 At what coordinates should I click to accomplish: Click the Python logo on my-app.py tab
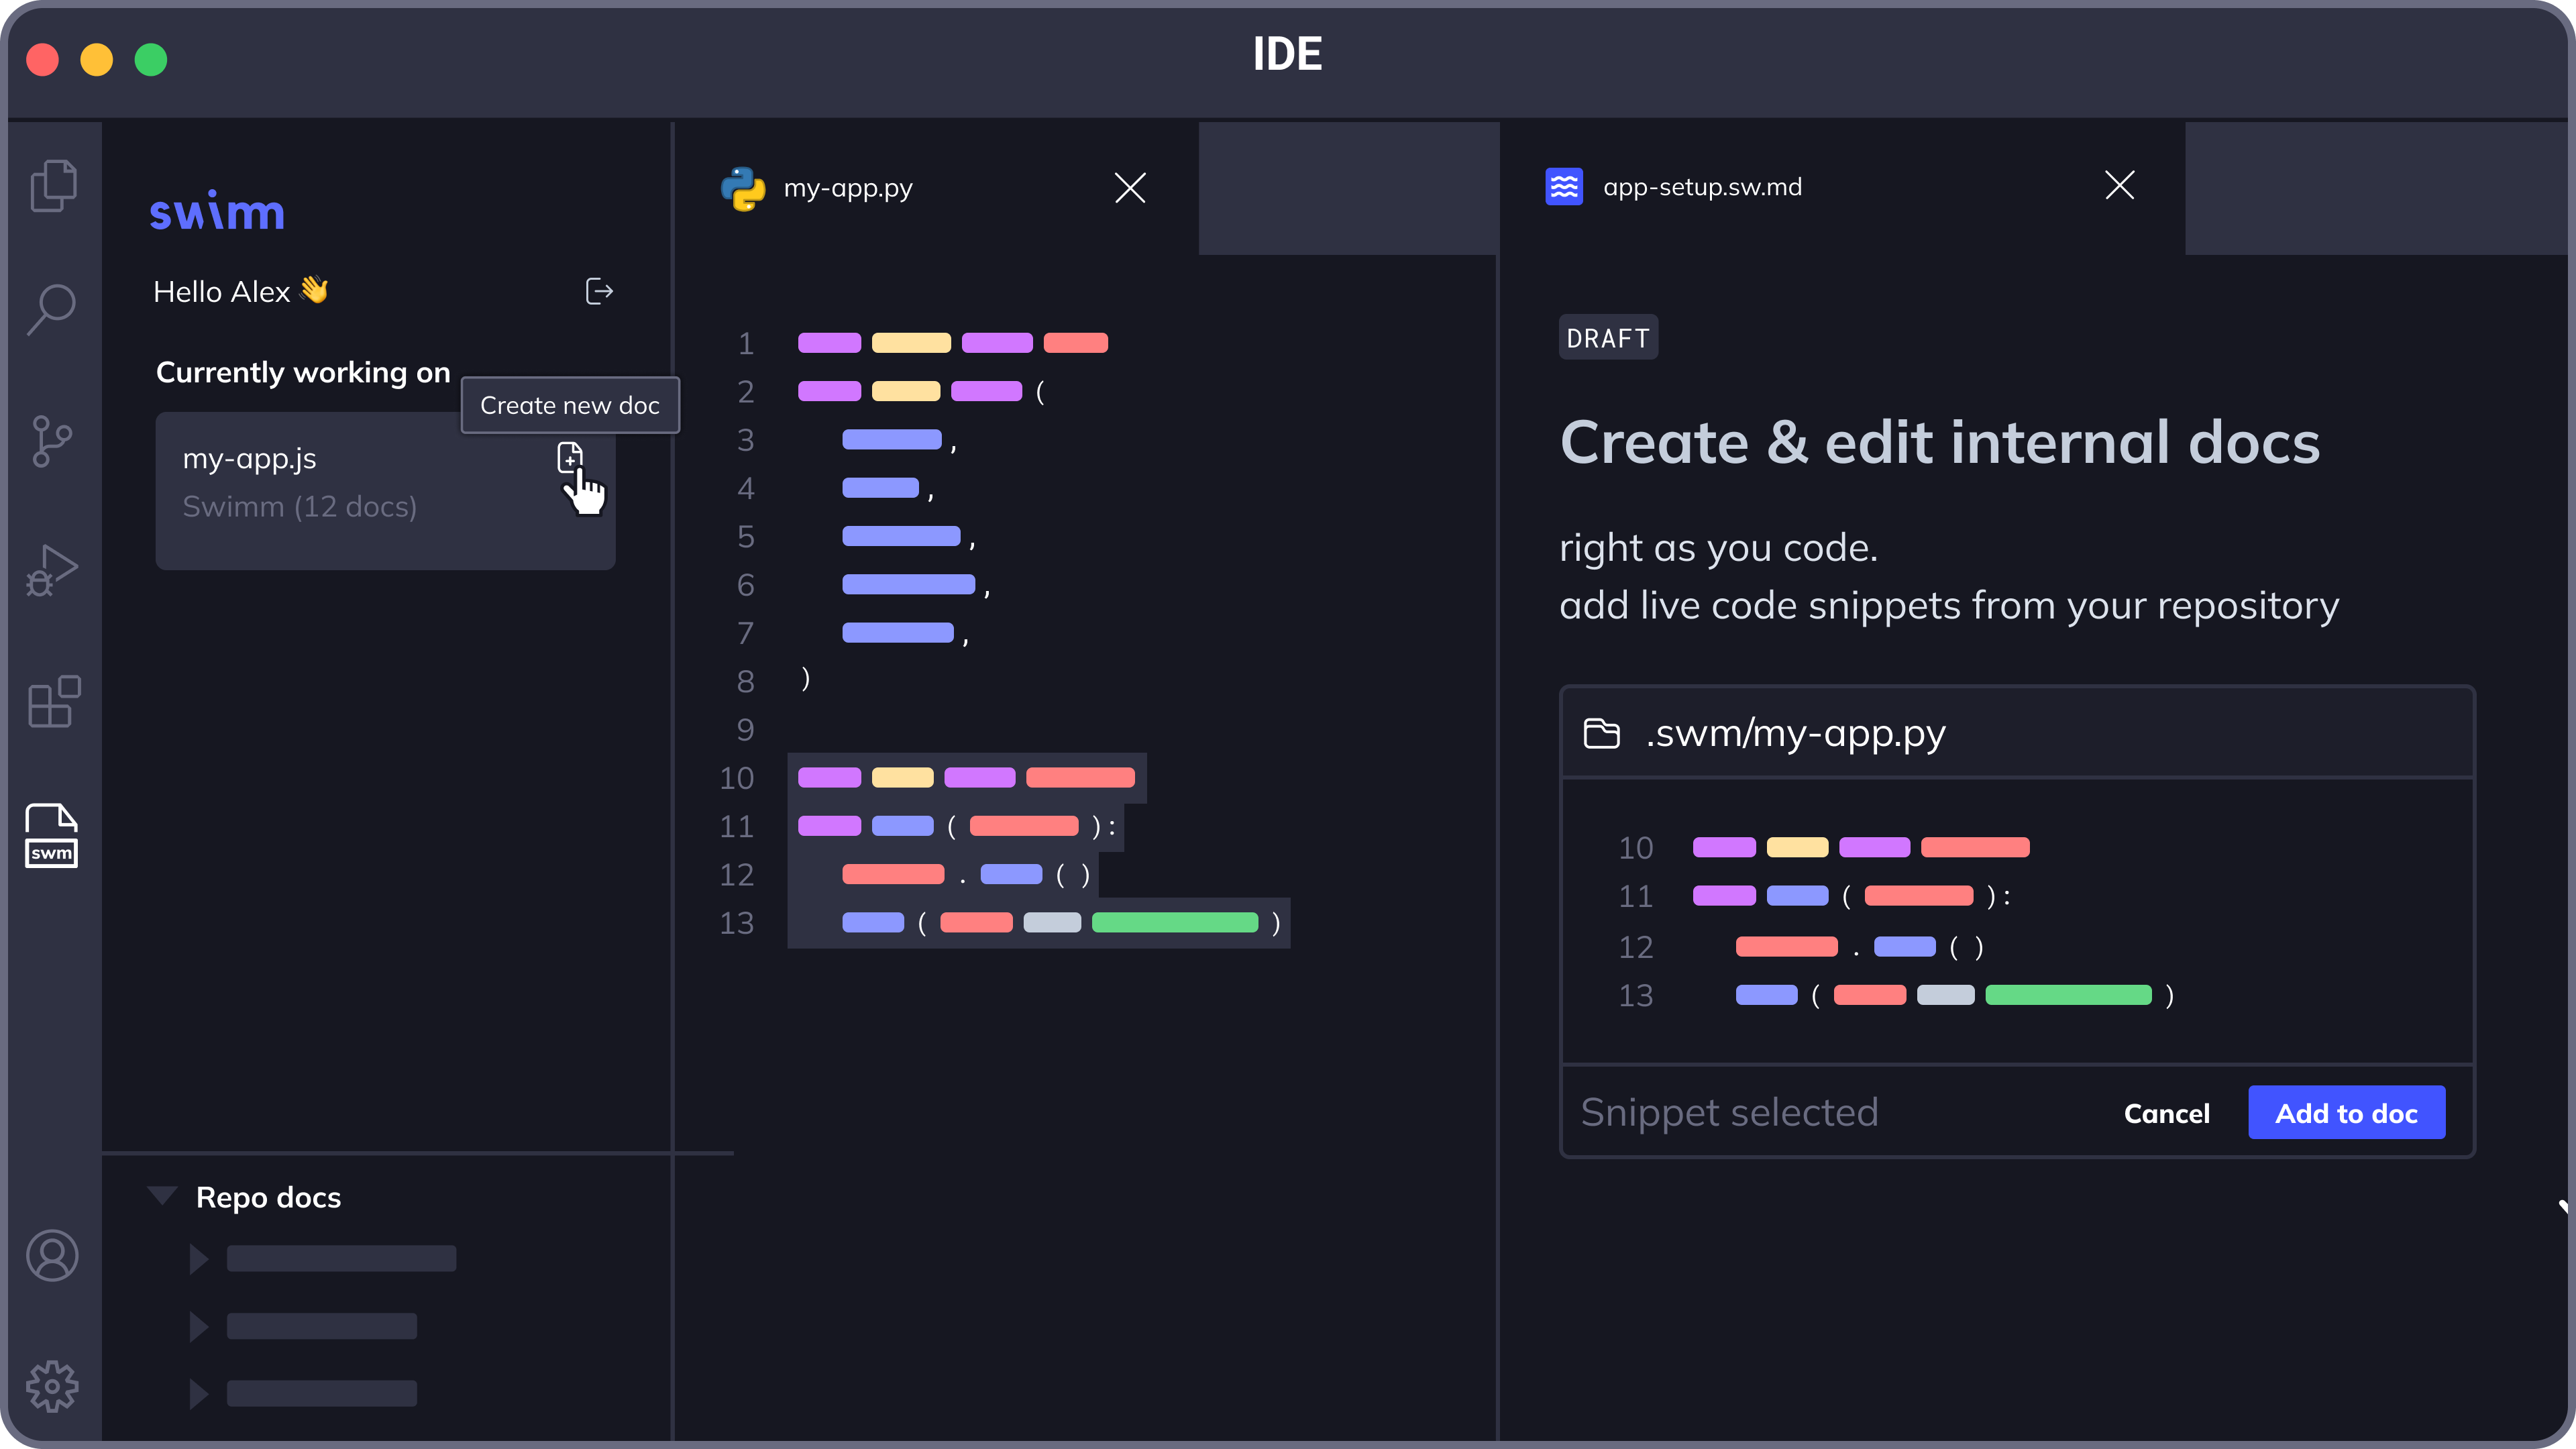click(743, 188)
